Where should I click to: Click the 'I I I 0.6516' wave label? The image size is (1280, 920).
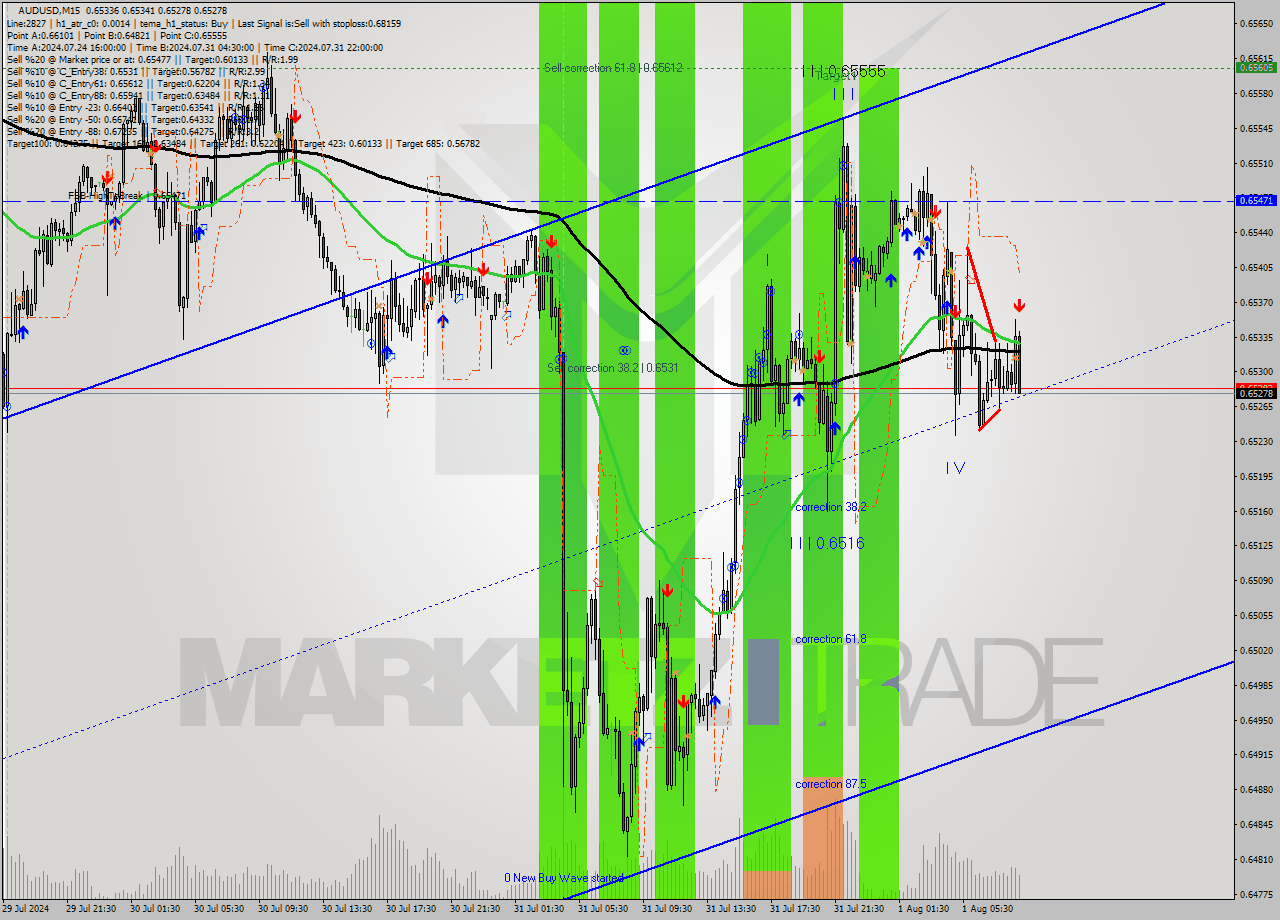(826, 543)
